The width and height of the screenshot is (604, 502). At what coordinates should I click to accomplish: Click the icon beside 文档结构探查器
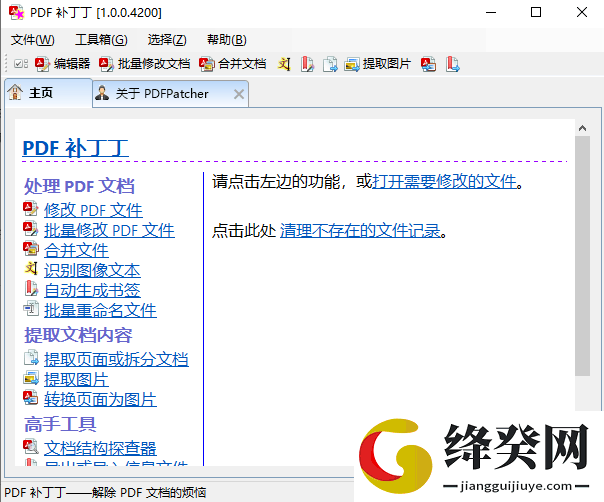(31, 447)
